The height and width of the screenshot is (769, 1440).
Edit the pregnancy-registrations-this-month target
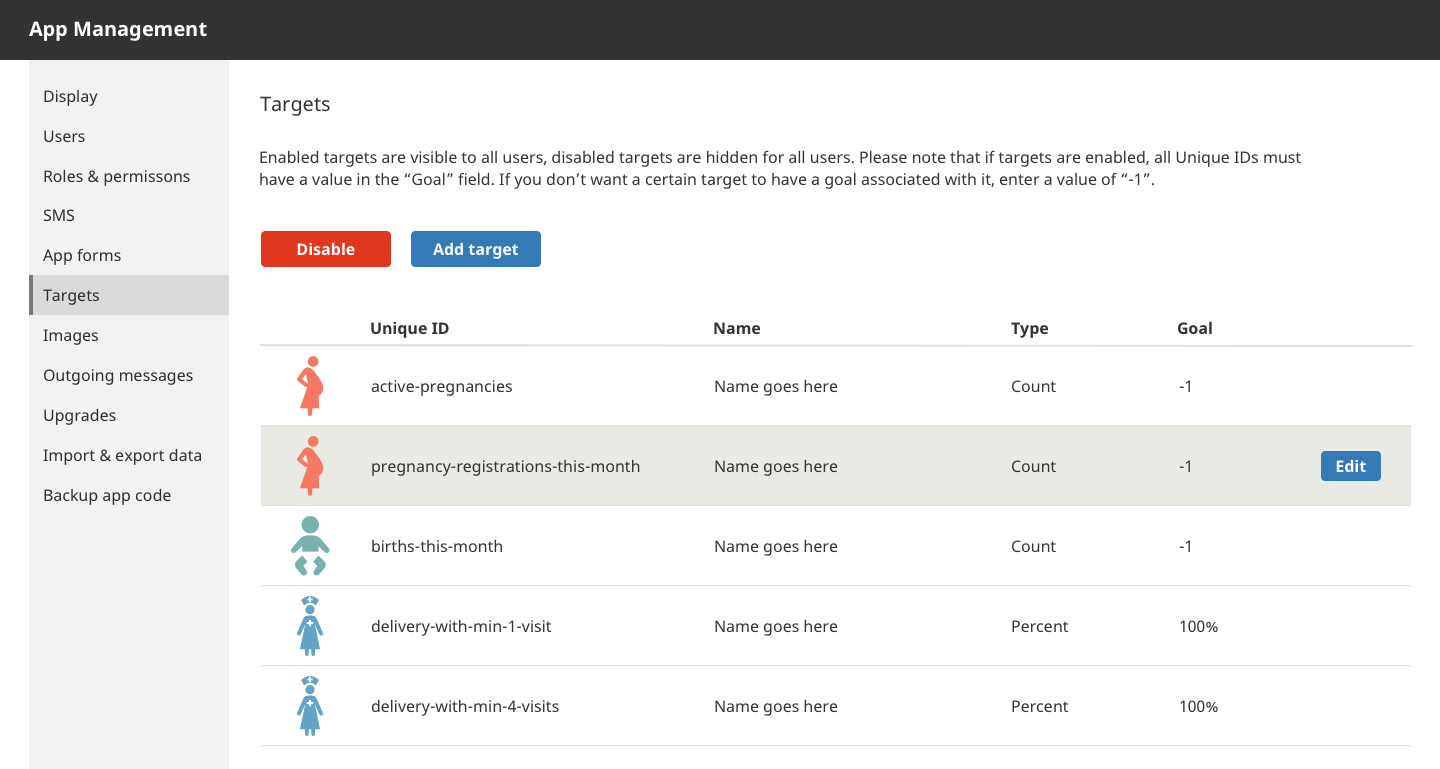click(x=1351, y=466)
